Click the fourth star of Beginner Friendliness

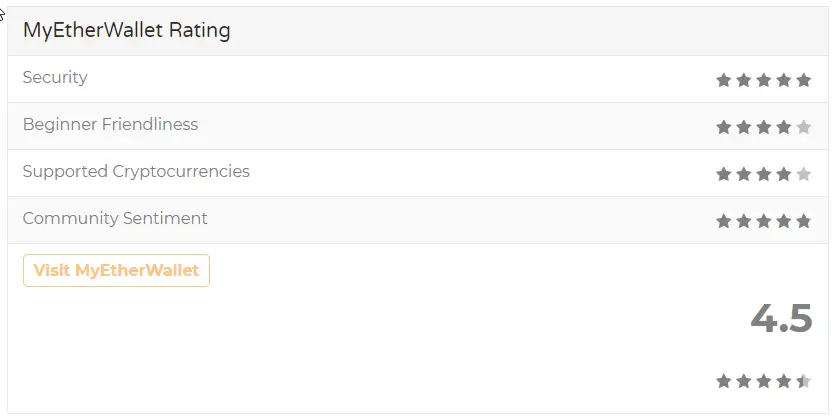tap(783, 127)
